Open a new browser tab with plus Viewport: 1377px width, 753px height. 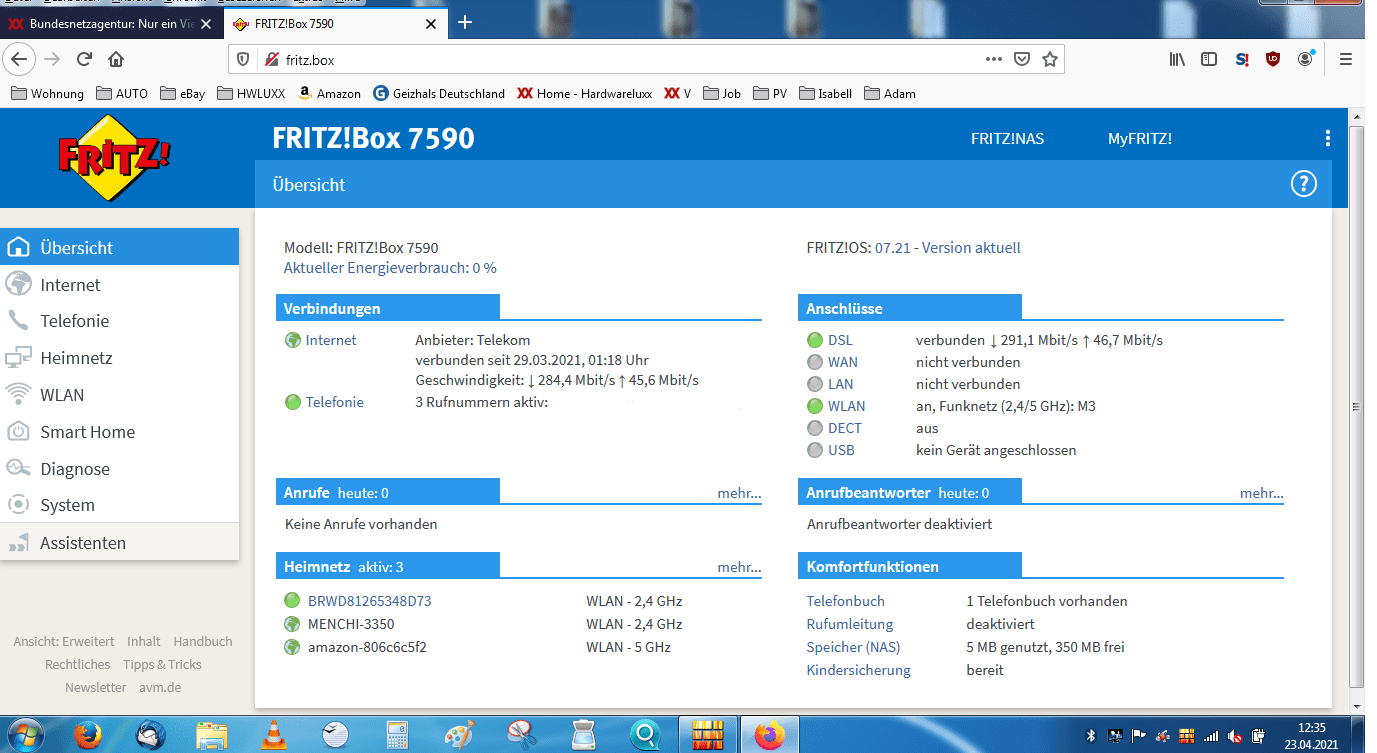pos(464,22)
